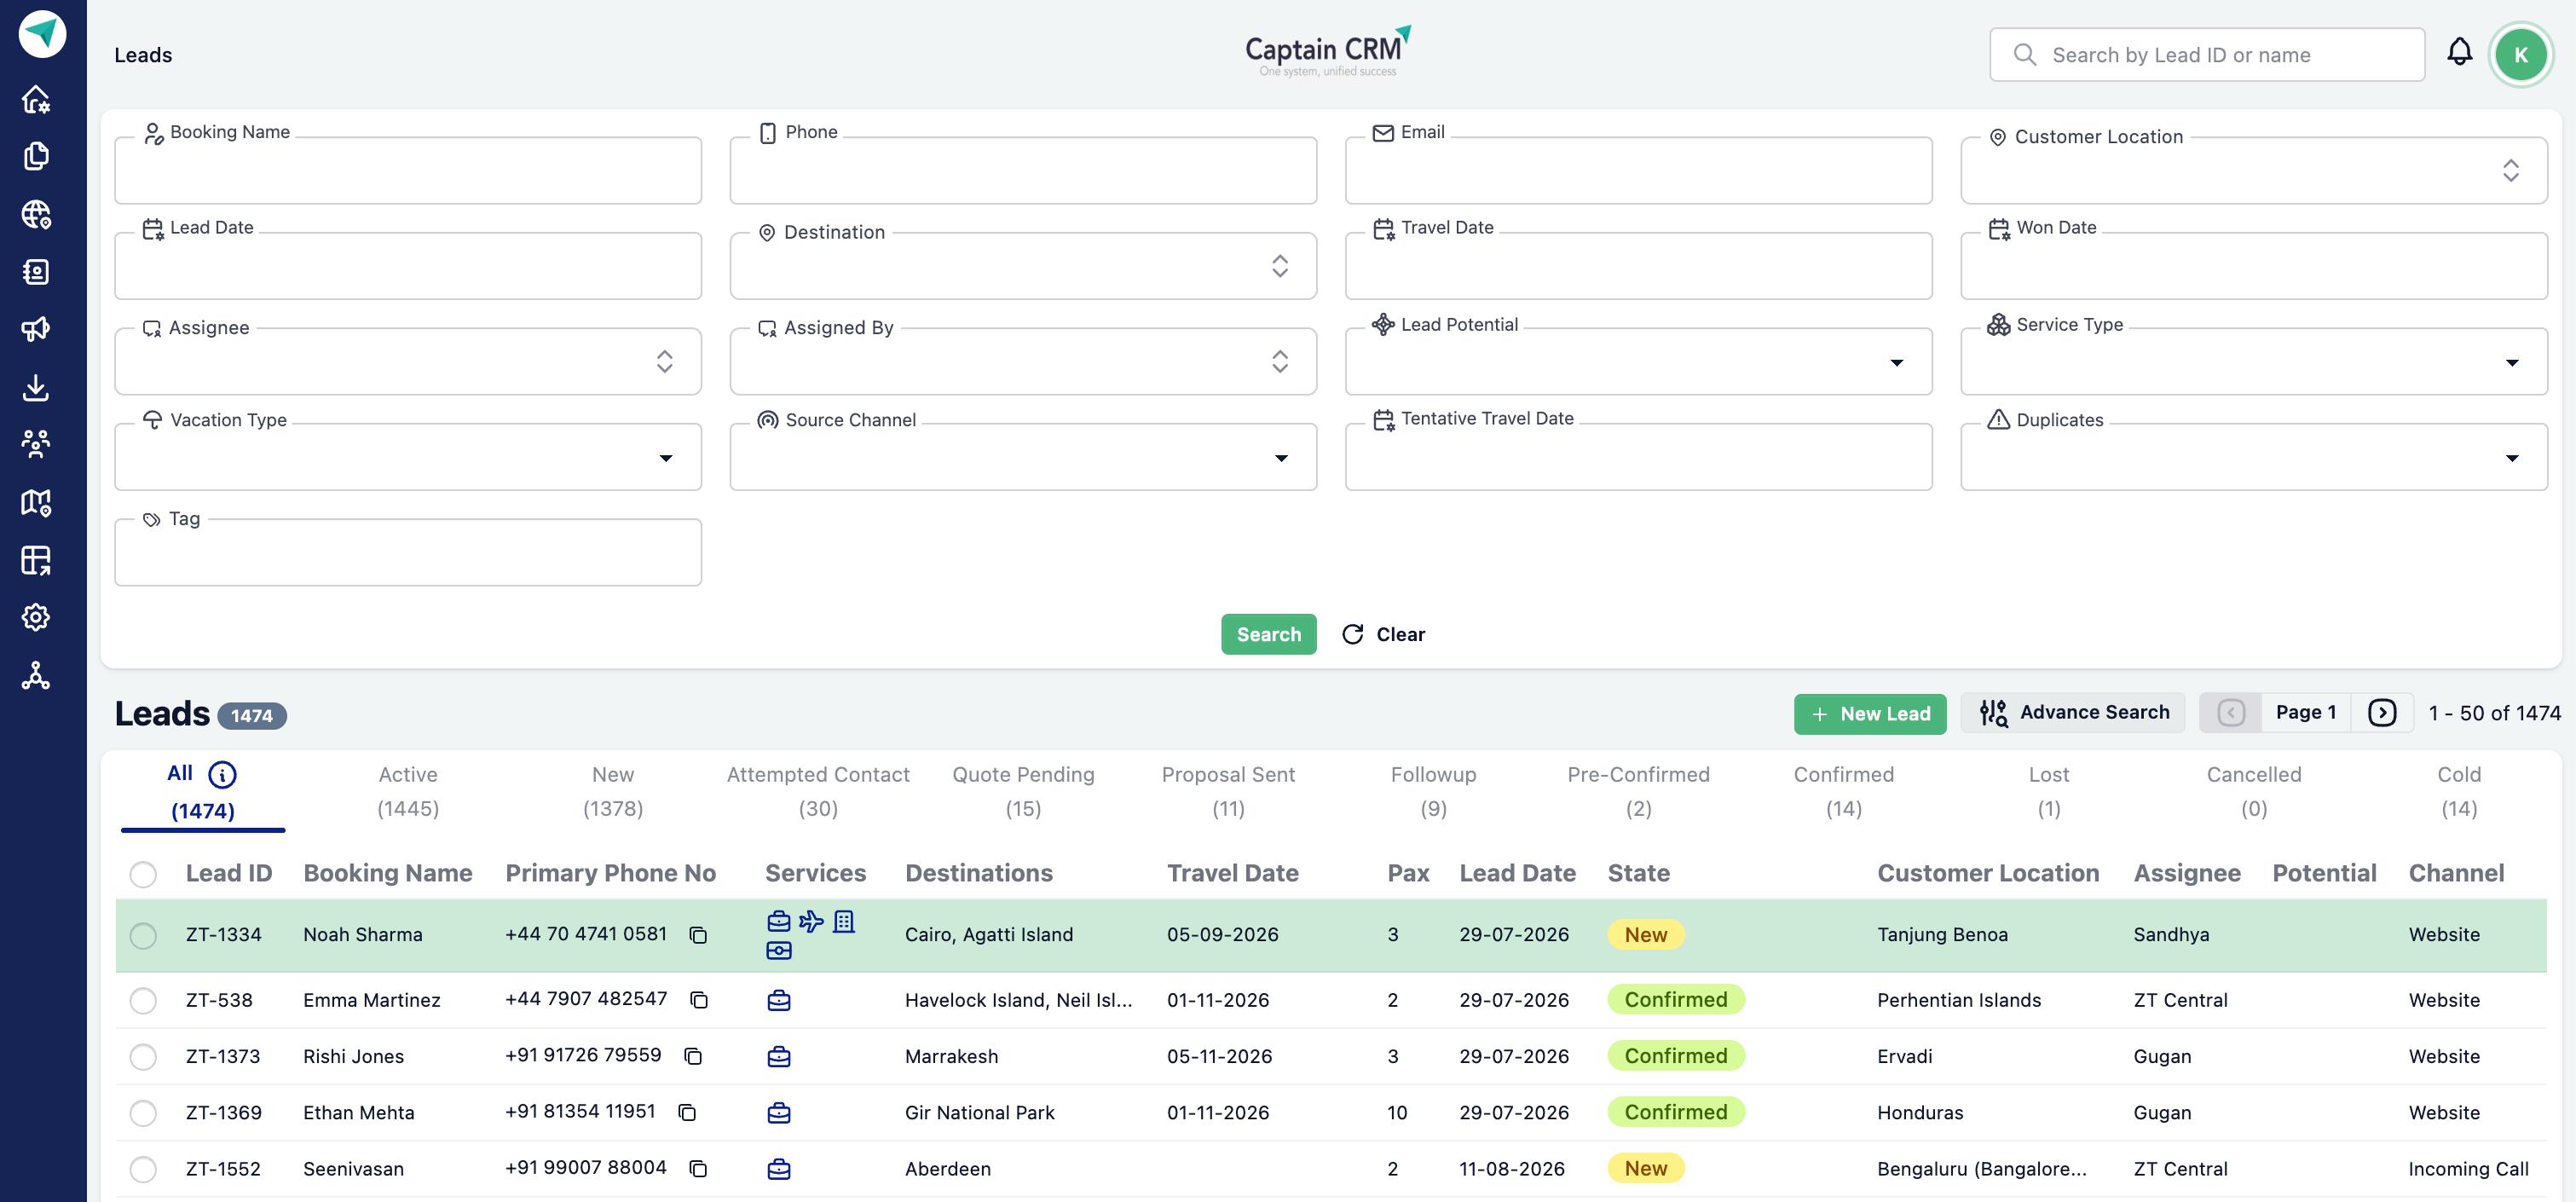
Task: Open the settings gear sidebar icon
Action: (x=36, y=617)
